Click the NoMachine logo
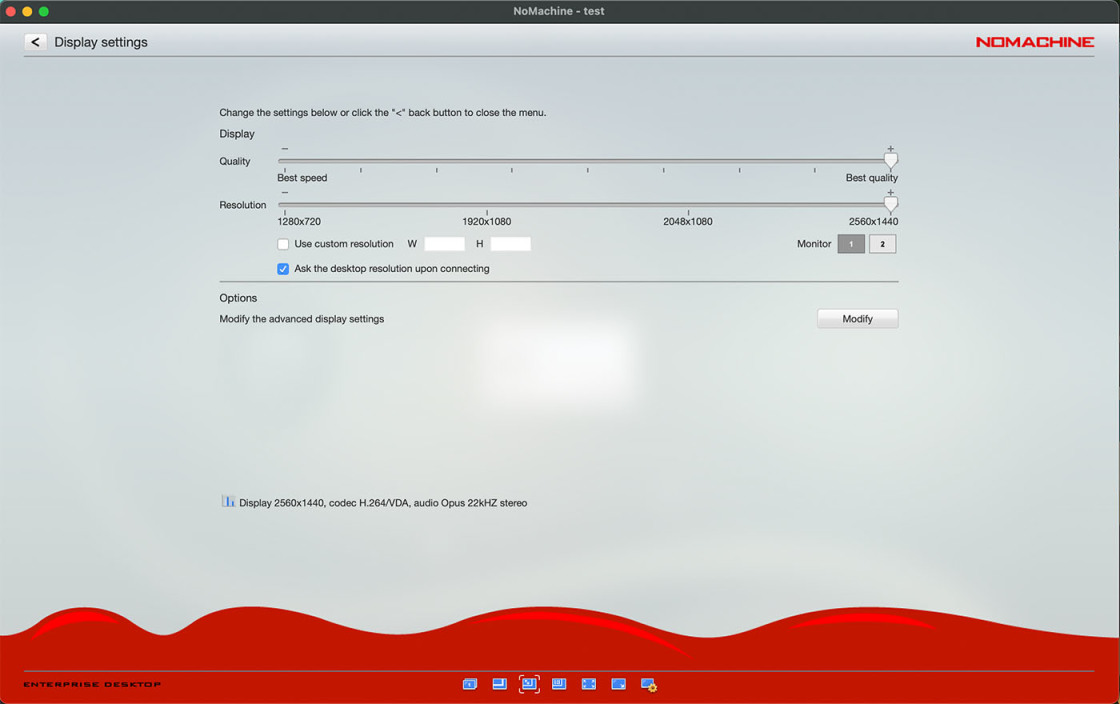Screen dimensions: 1120x704 click(x=1034, y=42)
